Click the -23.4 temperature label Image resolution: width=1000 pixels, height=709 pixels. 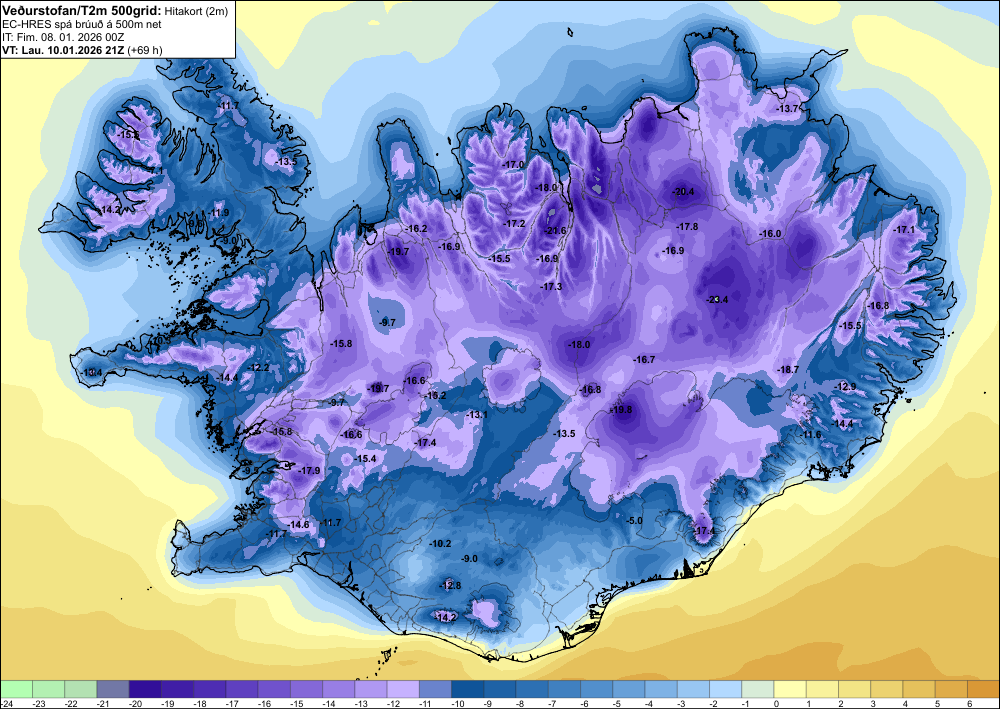717,300
